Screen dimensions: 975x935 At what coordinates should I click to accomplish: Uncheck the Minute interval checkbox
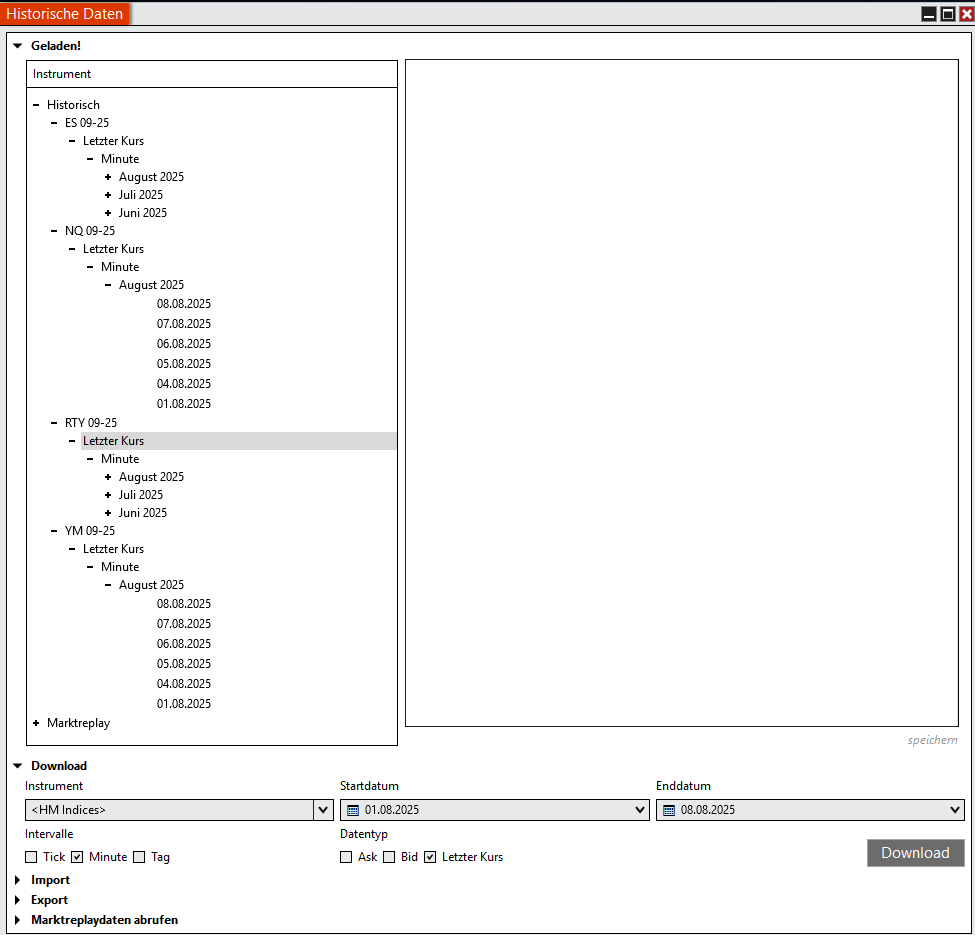(77, 857)
